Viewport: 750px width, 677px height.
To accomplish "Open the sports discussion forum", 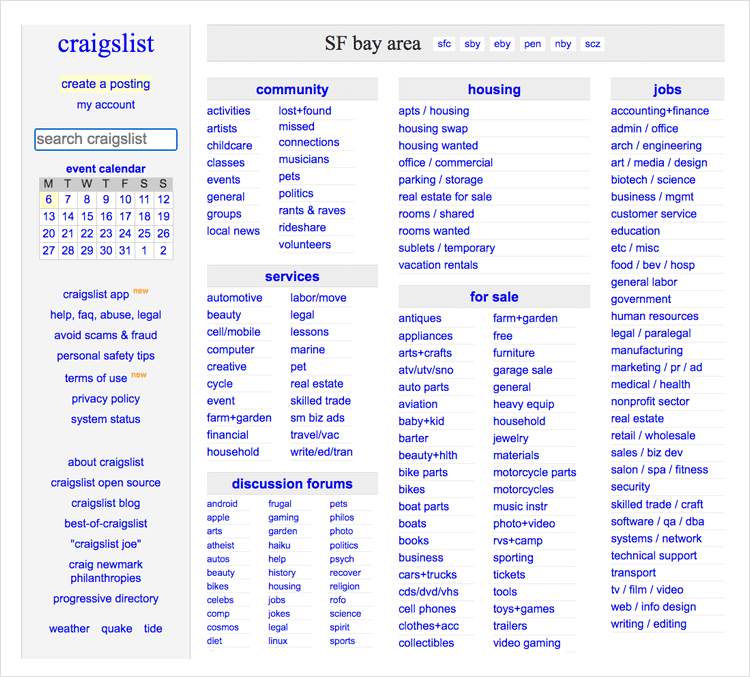I will (x=342, y=641).
